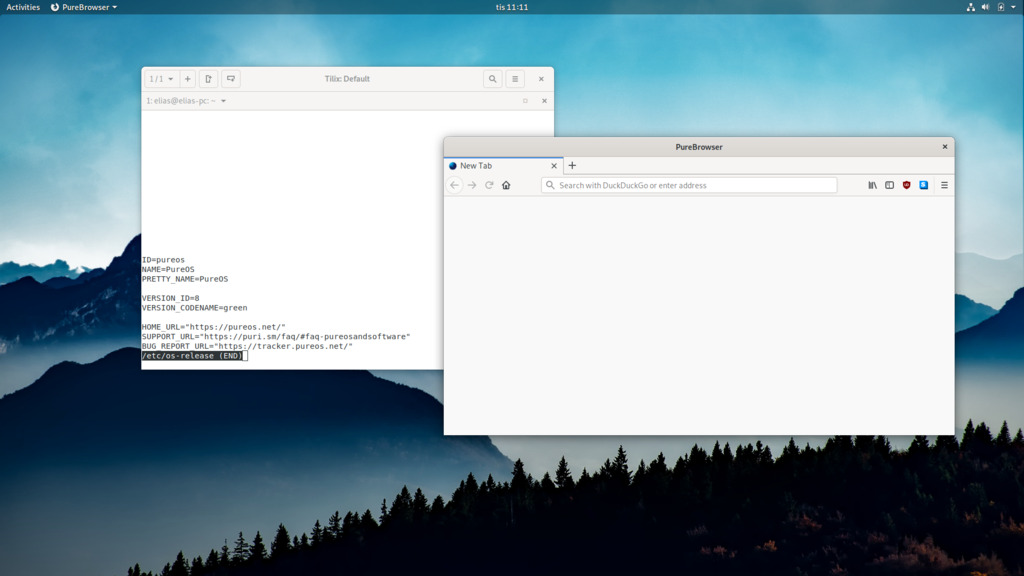Open the PureBrowser menu in top bar
This screenshot has width=1024, height=576.
(85, 6)
